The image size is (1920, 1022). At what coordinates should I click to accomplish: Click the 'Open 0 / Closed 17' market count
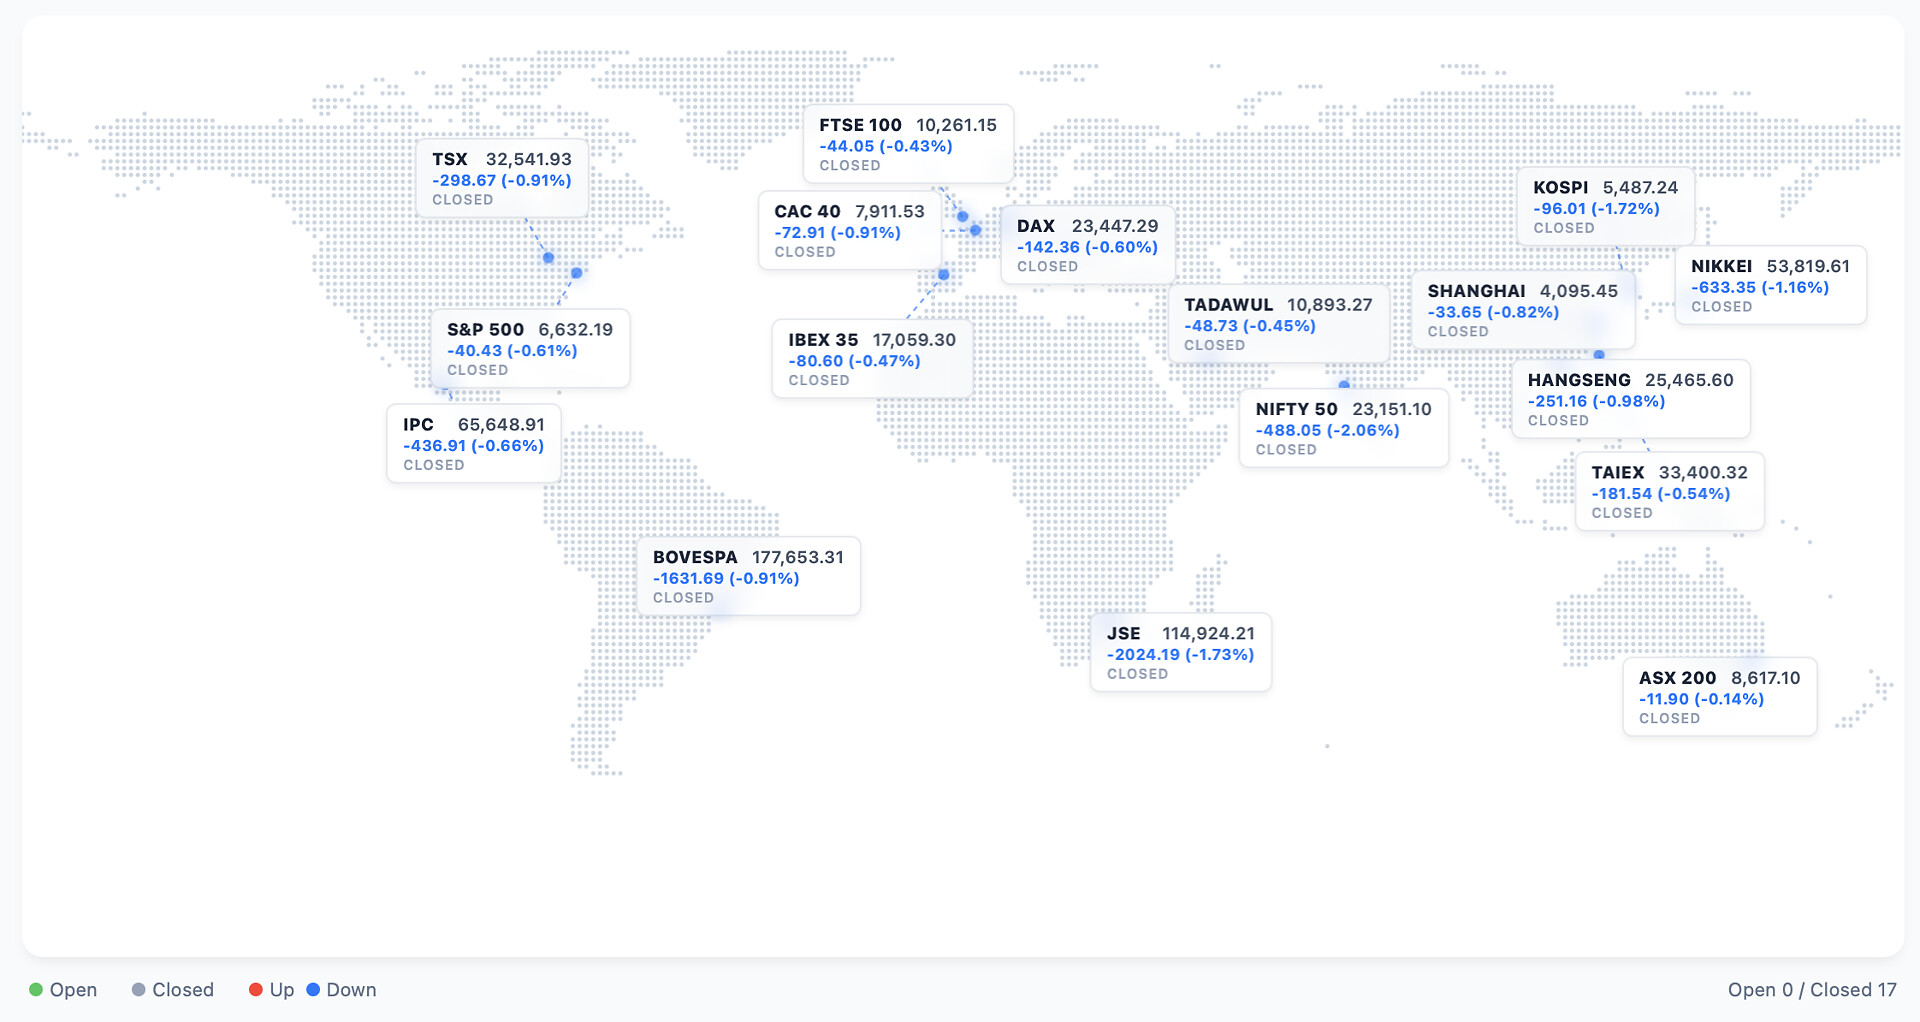(1812, 990)
